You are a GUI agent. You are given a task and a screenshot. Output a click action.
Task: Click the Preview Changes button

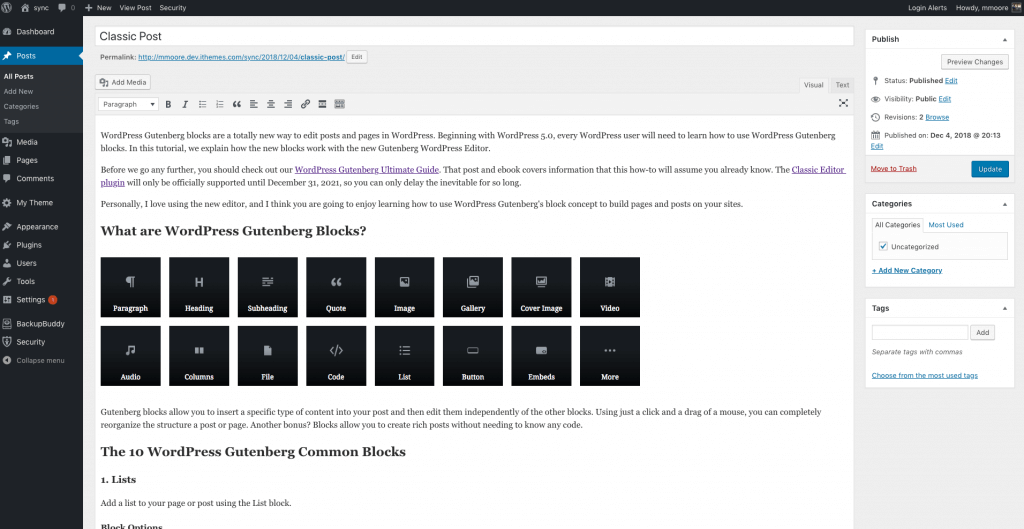(974, 61)
